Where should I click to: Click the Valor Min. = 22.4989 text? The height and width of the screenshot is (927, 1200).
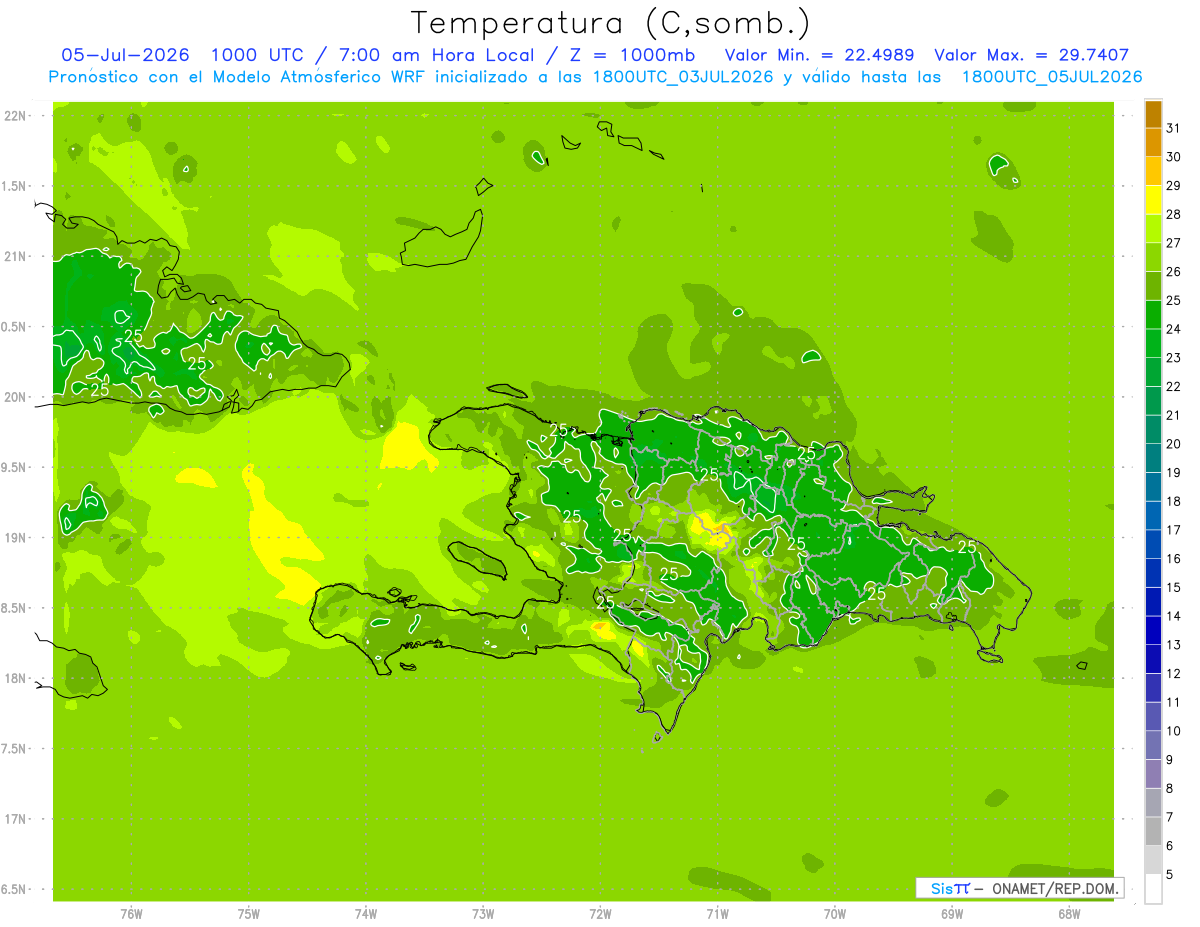point(820,55)
